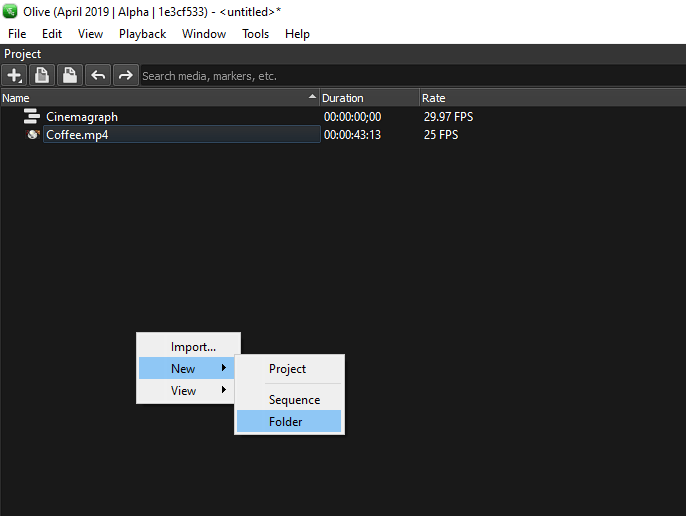Screen dimensions: 686x516
Task: Choose Project from the New submenu
Action: [x=289, y=369]
